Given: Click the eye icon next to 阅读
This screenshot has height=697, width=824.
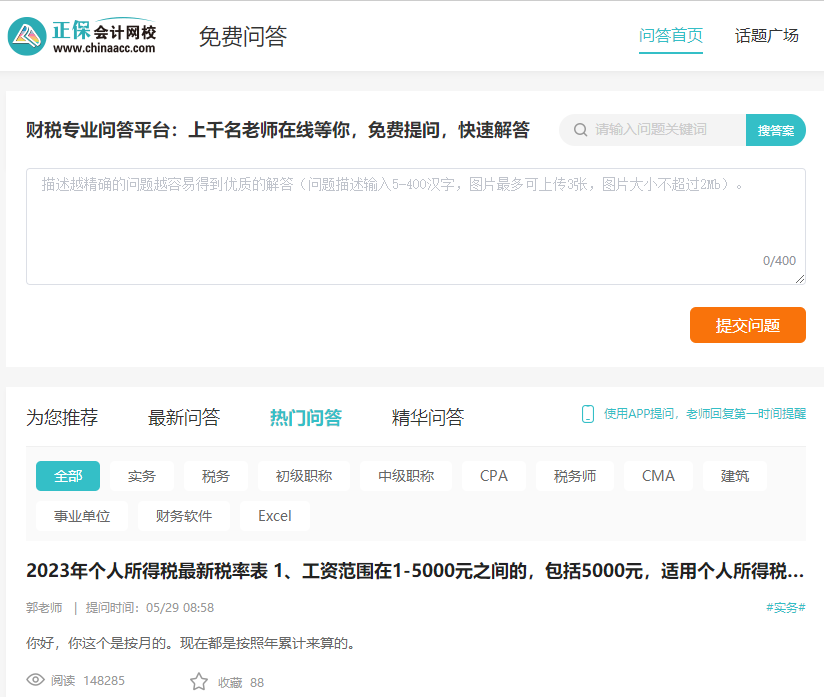Looking at the screenshot, I should 36,681.
